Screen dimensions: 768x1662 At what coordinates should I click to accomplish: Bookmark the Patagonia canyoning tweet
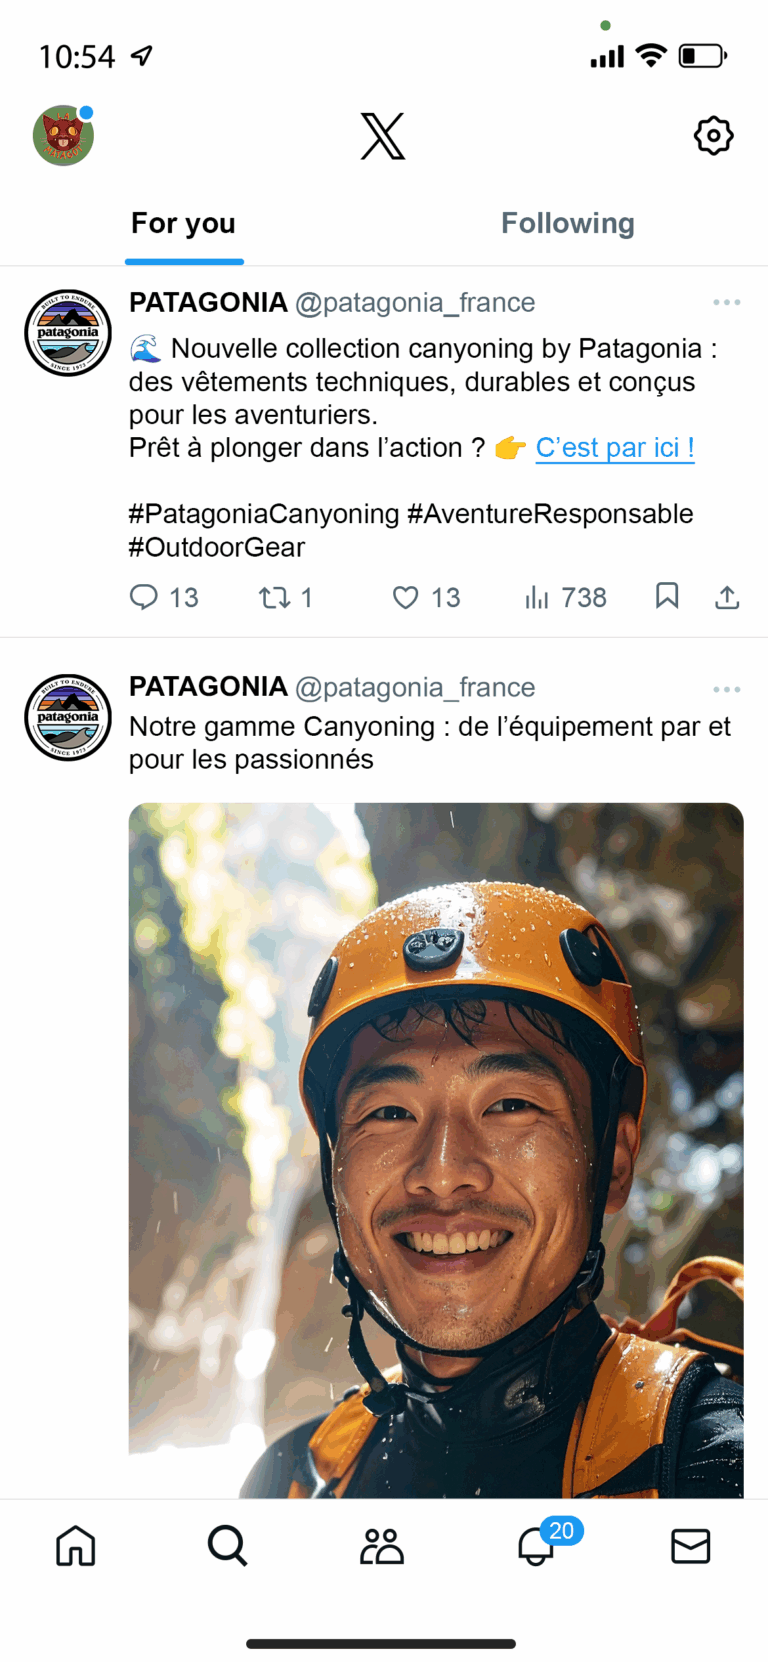point(666,597)
